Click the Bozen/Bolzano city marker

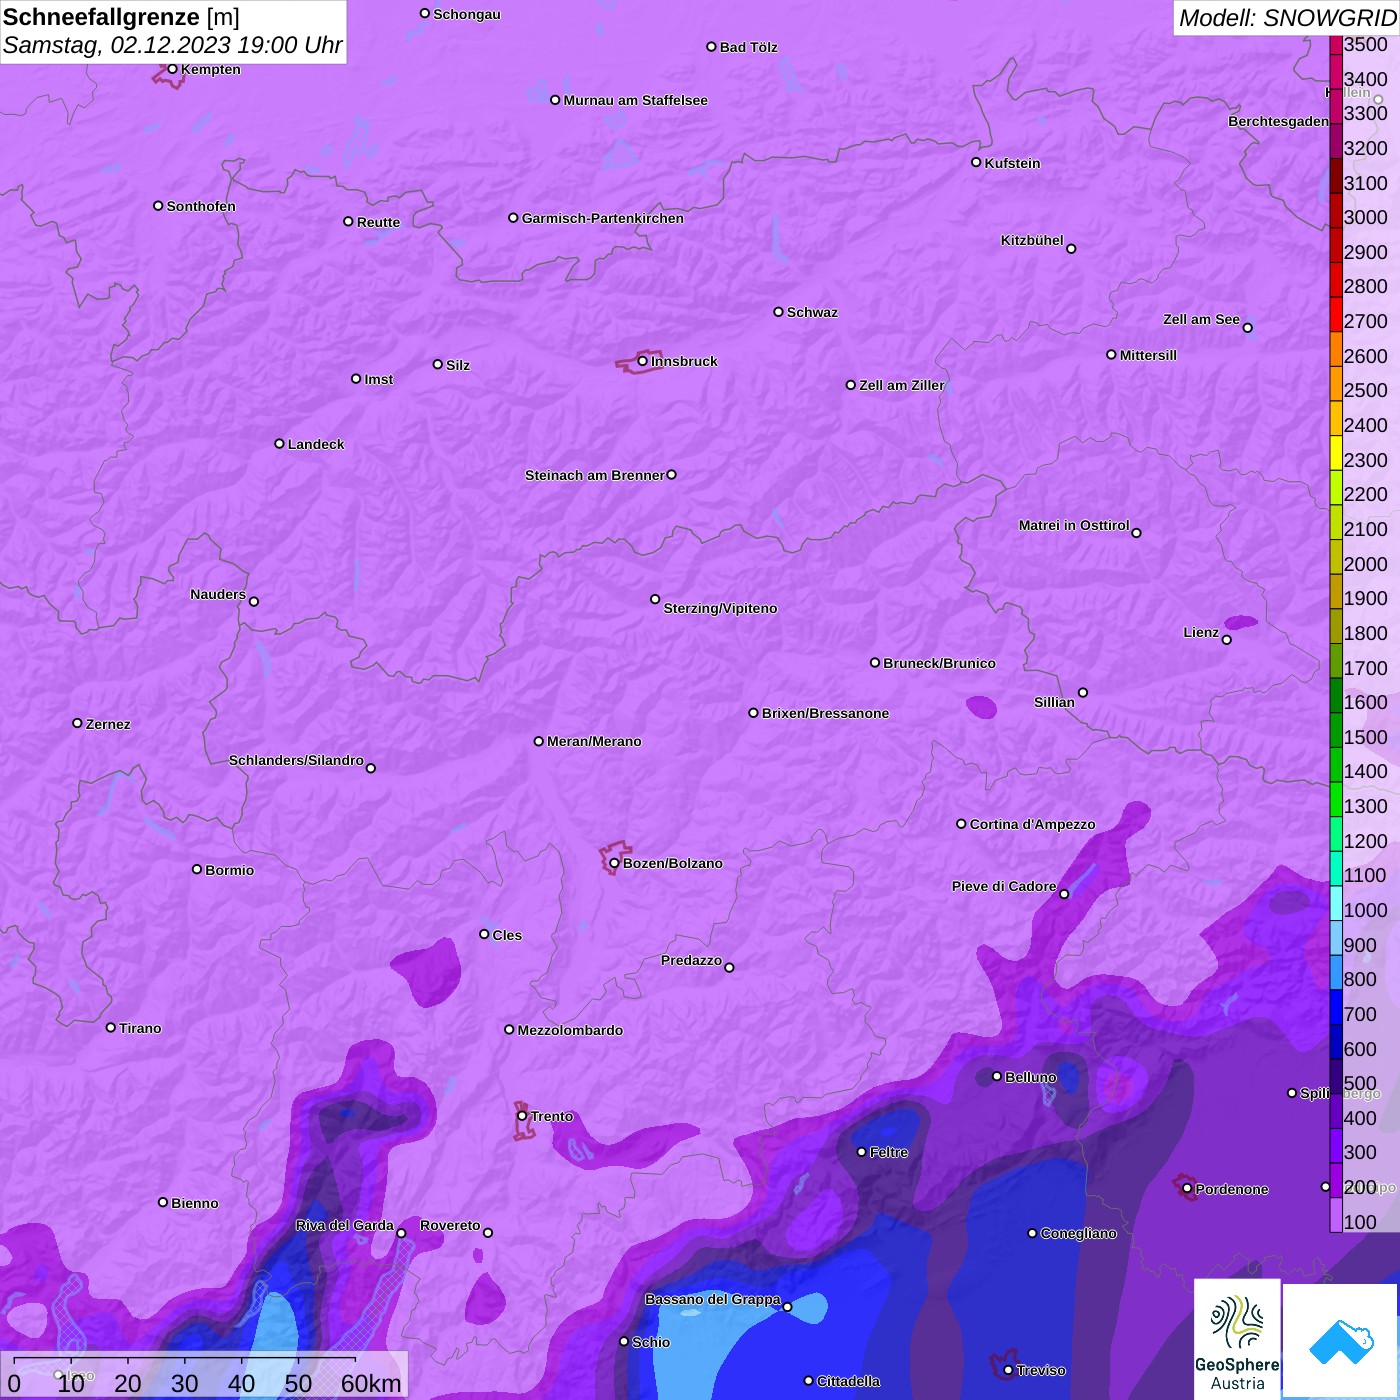[x=614, y=863]
